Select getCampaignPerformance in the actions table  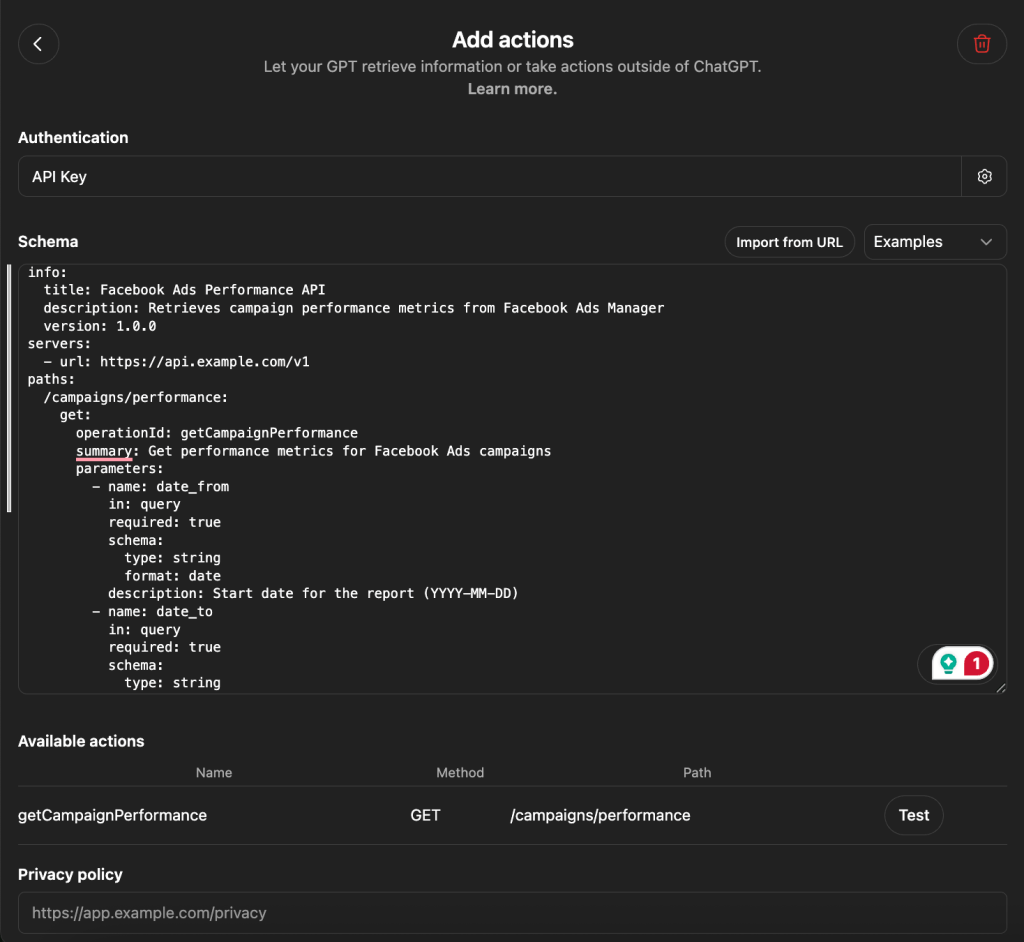111,815
